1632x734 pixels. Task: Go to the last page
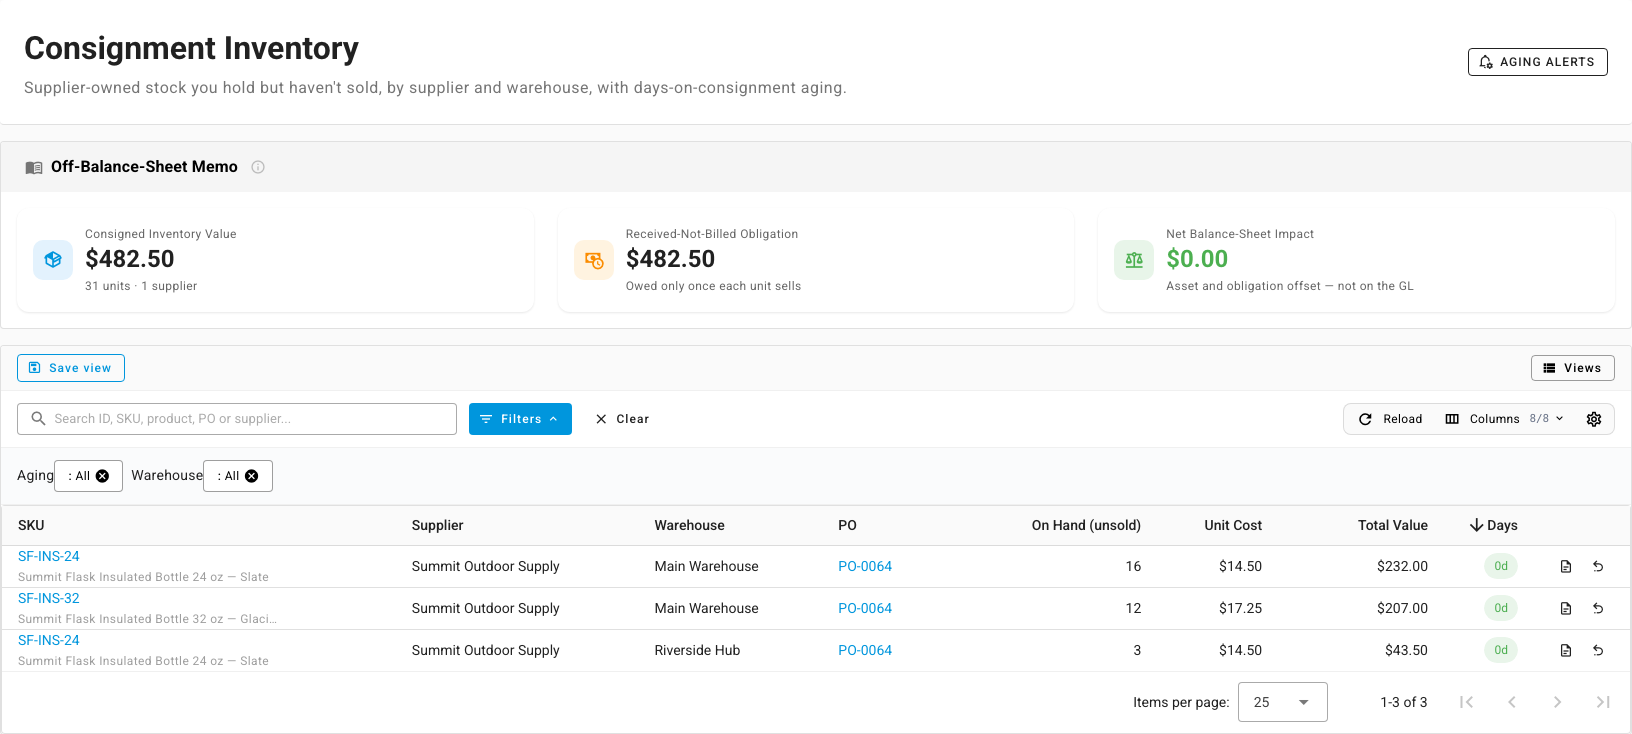(x=1603, y=702)
